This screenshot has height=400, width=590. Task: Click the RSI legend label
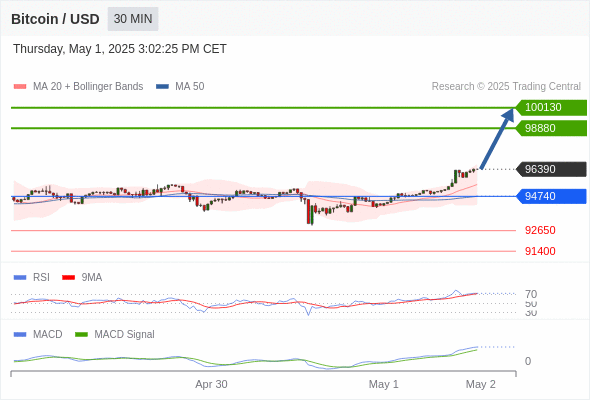point(41,278)
